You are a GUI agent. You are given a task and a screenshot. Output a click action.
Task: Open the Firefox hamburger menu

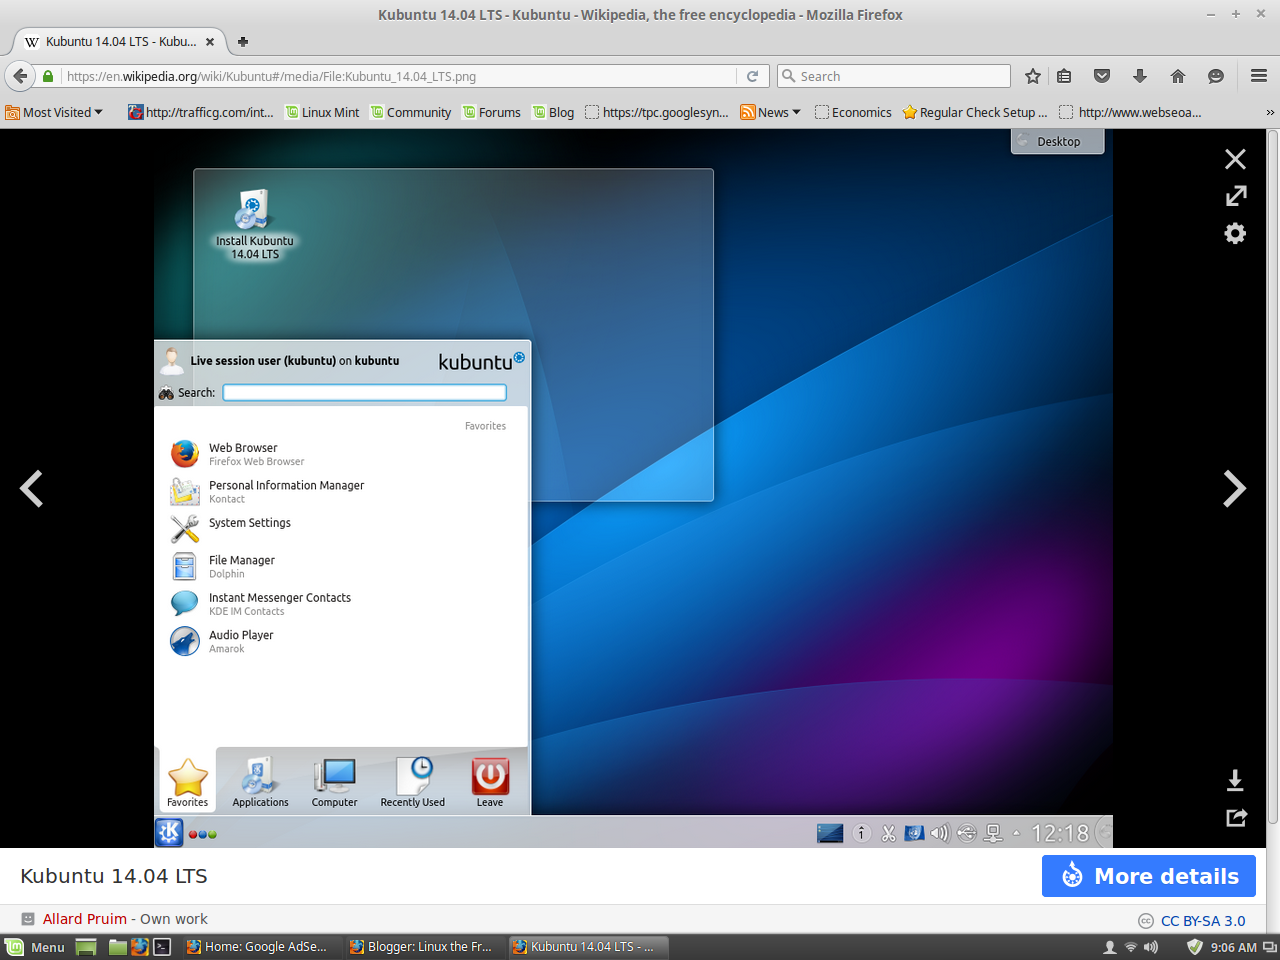(1259, 76)
